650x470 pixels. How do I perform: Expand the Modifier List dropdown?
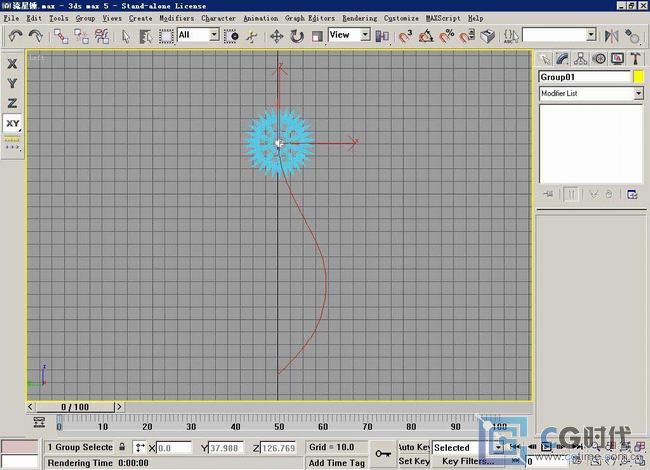[638, 93]
